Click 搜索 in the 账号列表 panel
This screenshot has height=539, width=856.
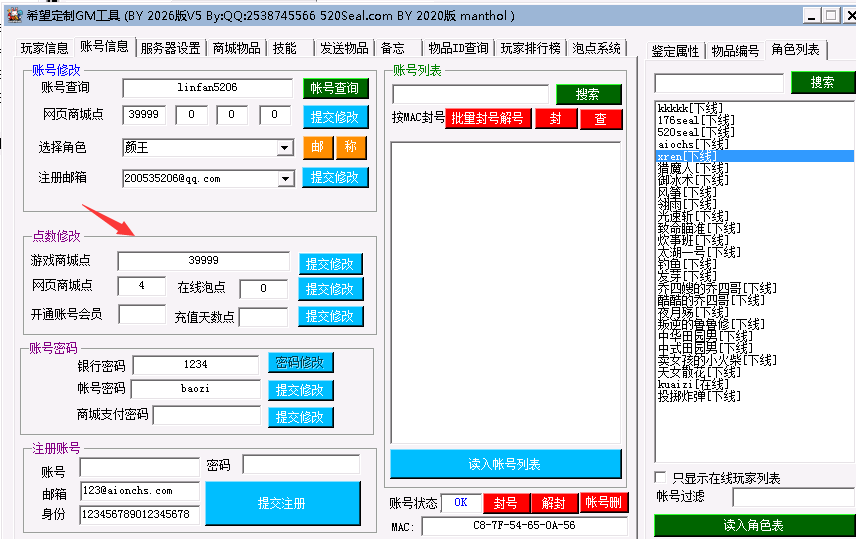click(588, 94)
